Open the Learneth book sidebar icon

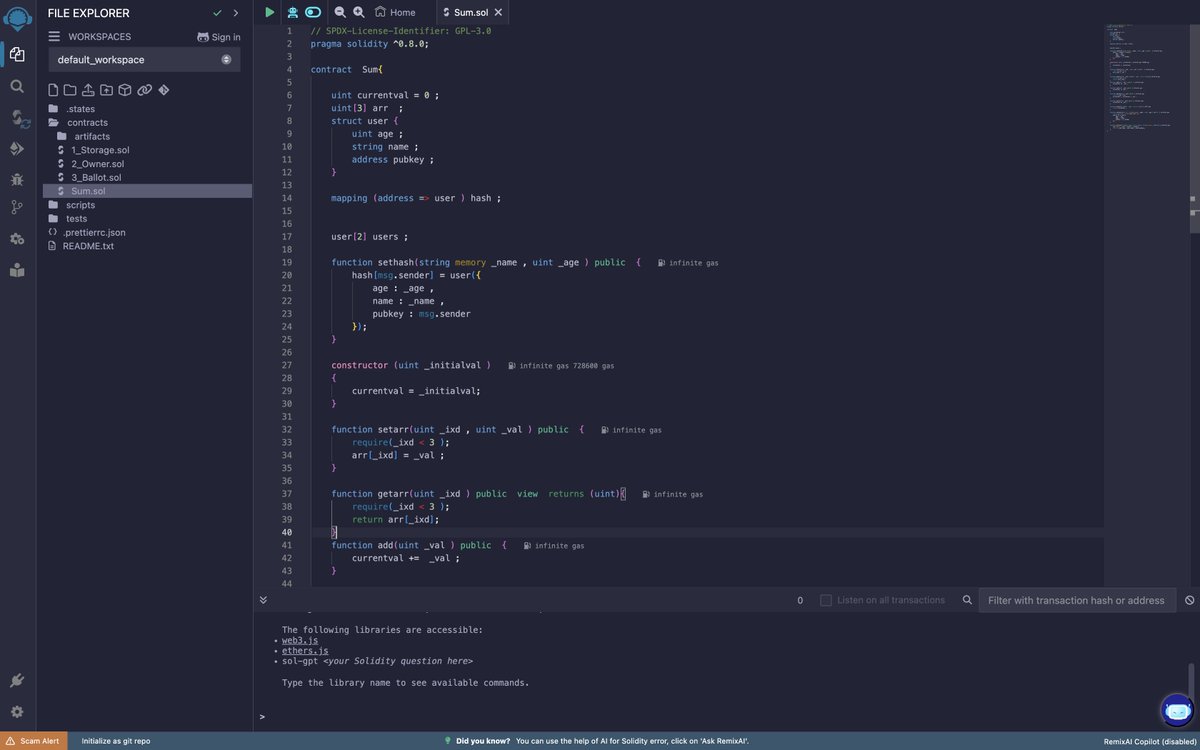(x=17, y=270)
